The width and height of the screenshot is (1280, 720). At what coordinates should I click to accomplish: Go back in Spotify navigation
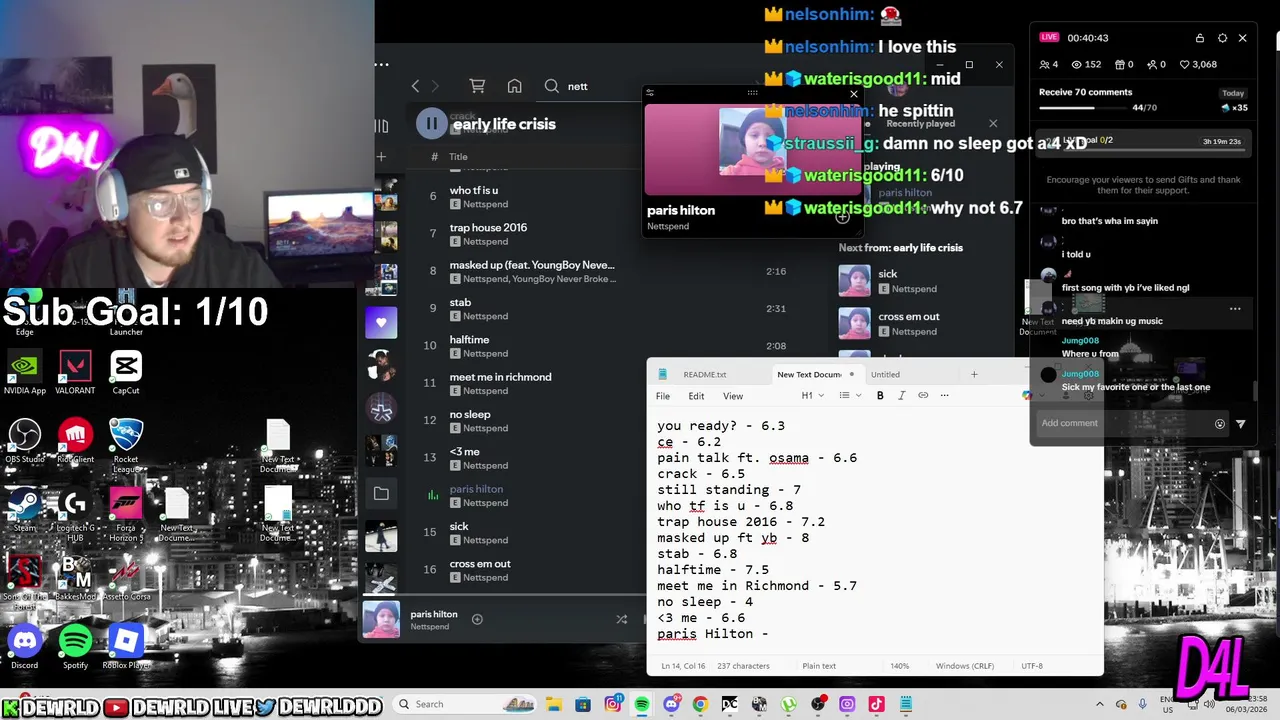click(x=416, y=86)
